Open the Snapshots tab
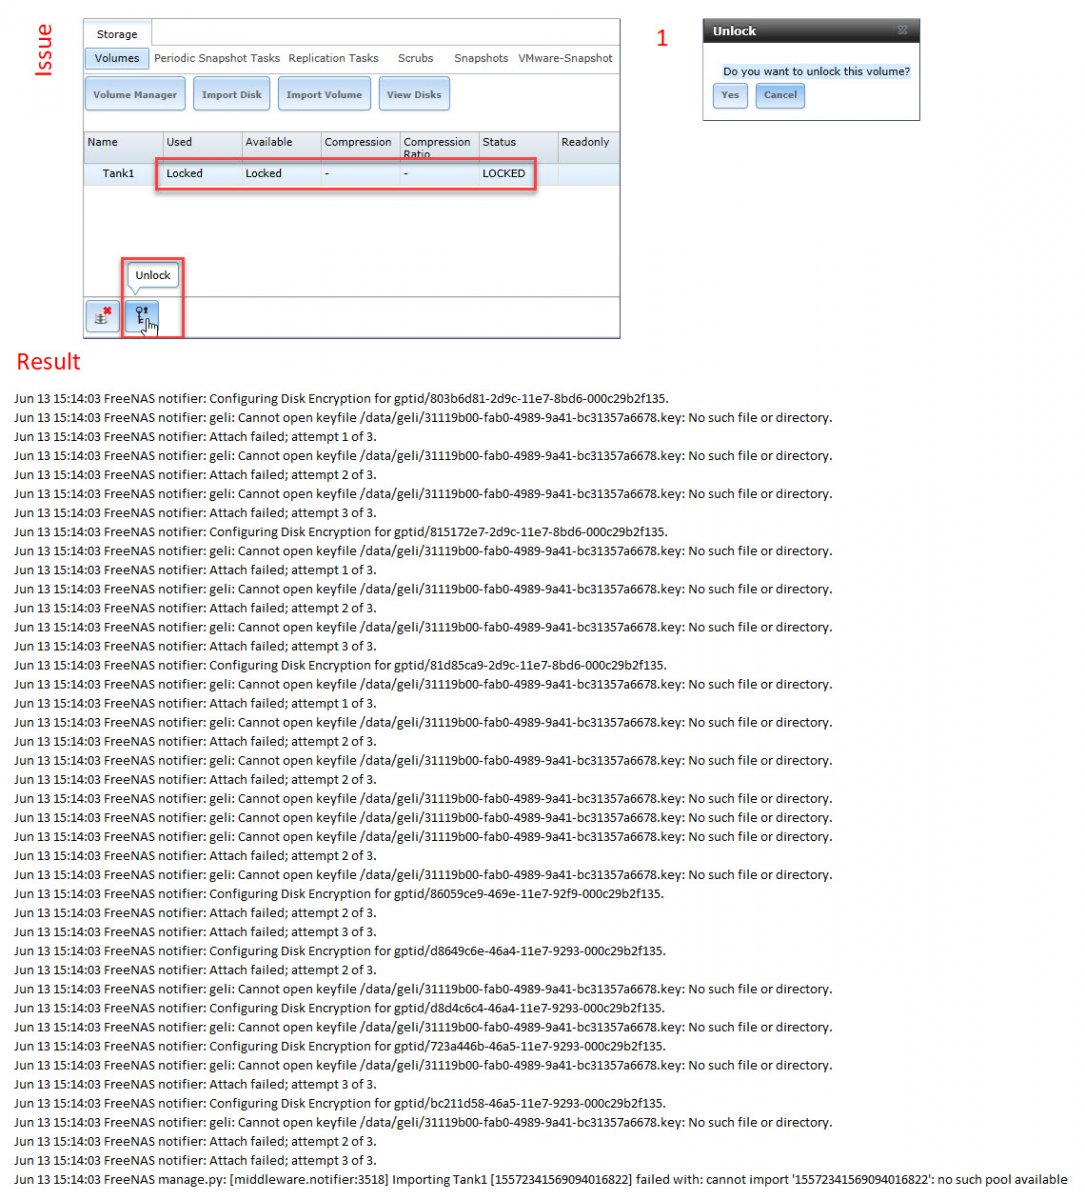This screenshot has width=1085, height=1200. click(x=481, y=58)
